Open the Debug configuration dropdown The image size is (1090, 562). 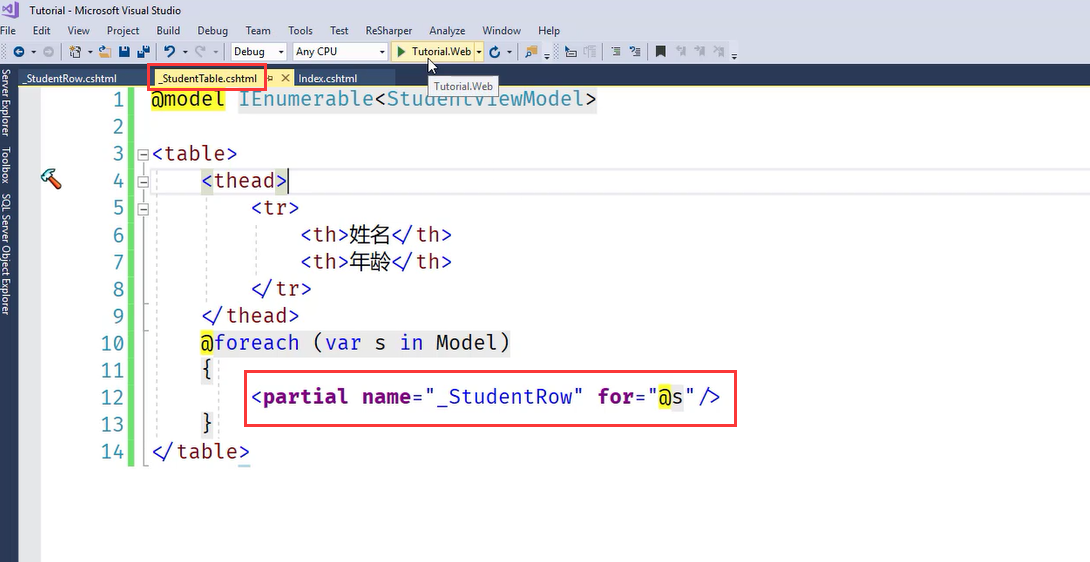(x=258, y=51)
